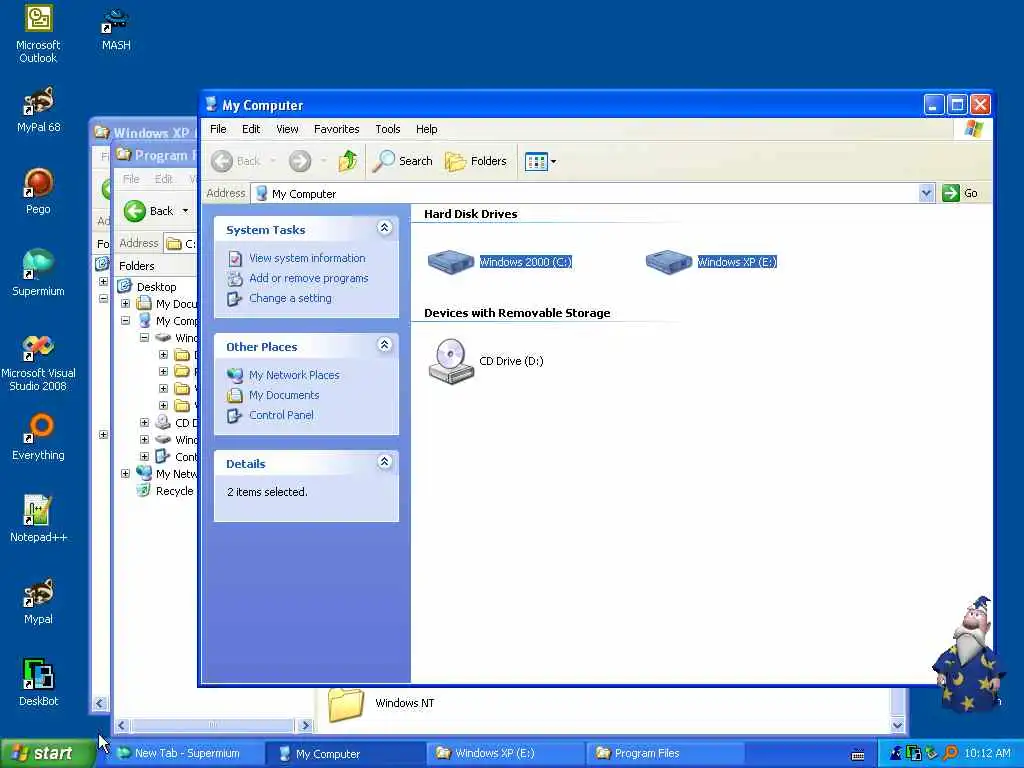This screenshot has width=1024, height=768.
Task: Click Add or remove programs link
Action: [308, 278]
